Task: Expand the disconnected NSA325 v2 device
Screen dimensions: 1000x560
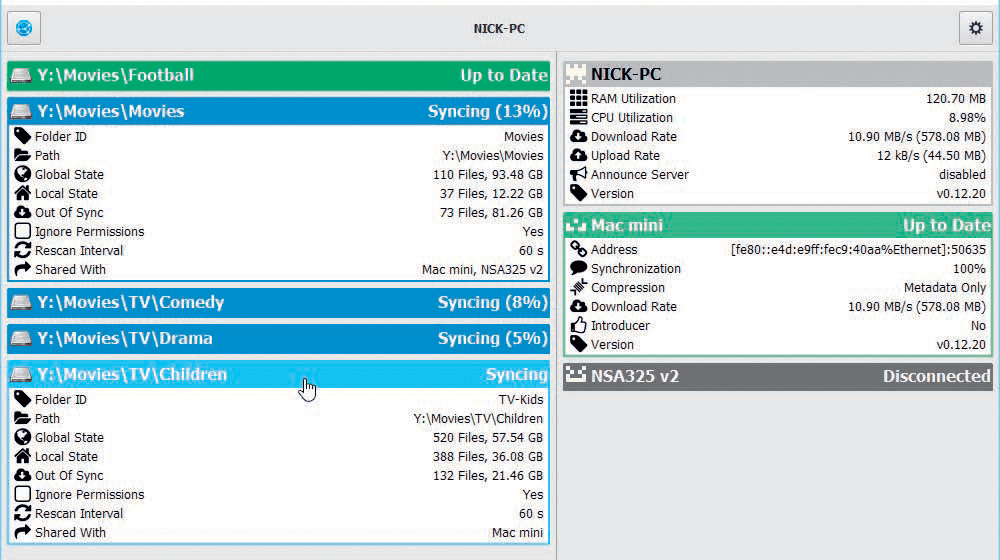Action: (x=778, y=376)
